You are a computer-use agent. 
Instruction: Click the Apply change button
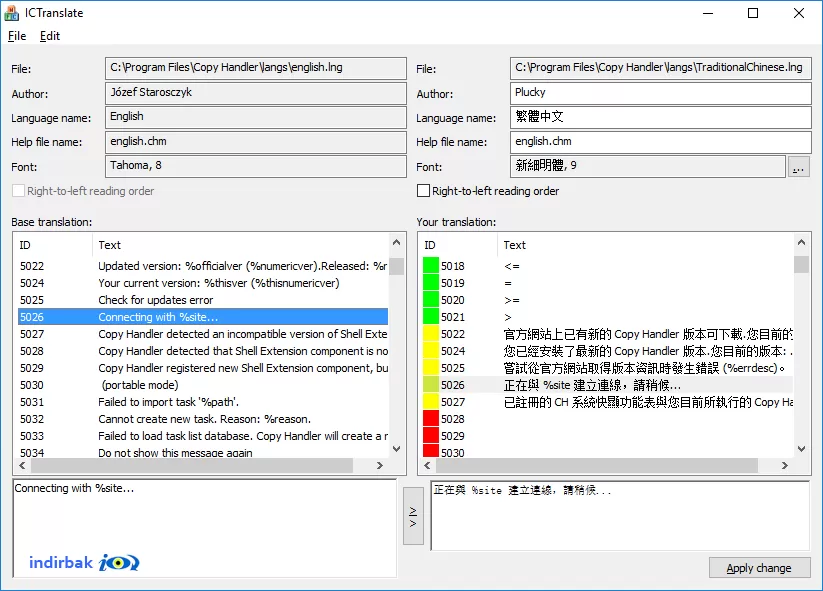759,568
